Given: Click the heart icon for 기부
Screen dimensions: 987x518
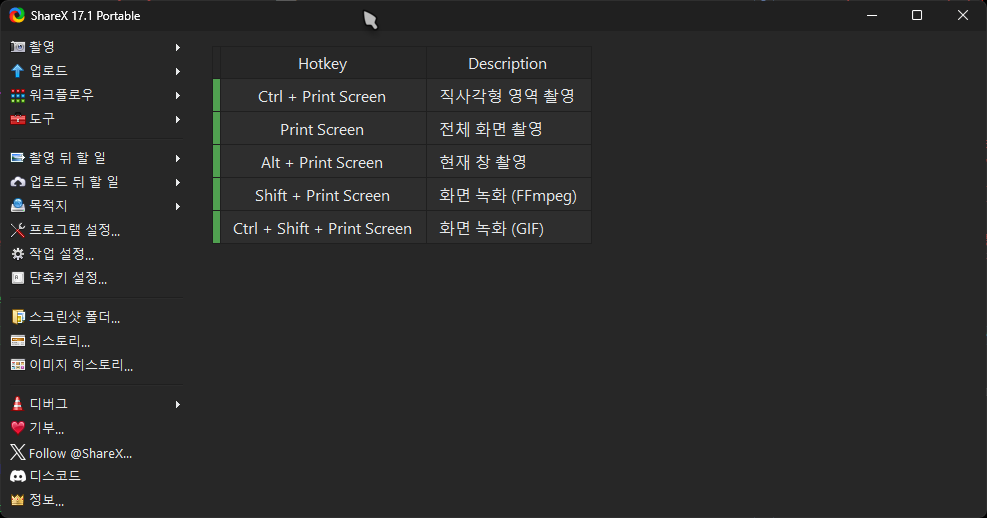Looking at the screenshot, I should click(x=18, y=428).
